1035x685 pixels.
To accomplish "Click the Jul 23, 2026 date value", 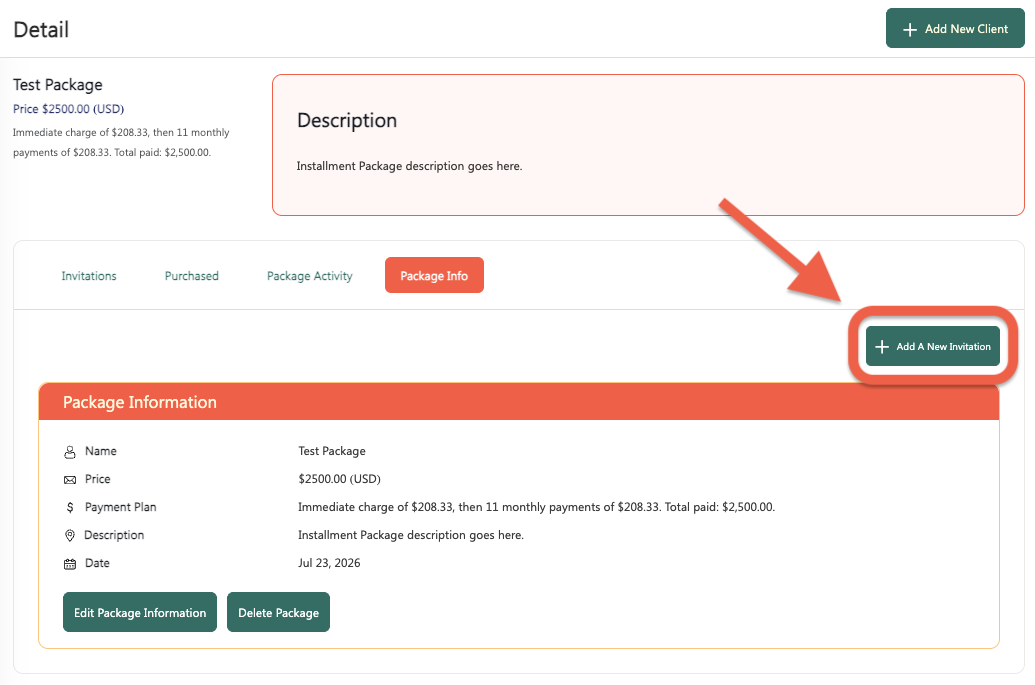I will [x=329, y=563].
